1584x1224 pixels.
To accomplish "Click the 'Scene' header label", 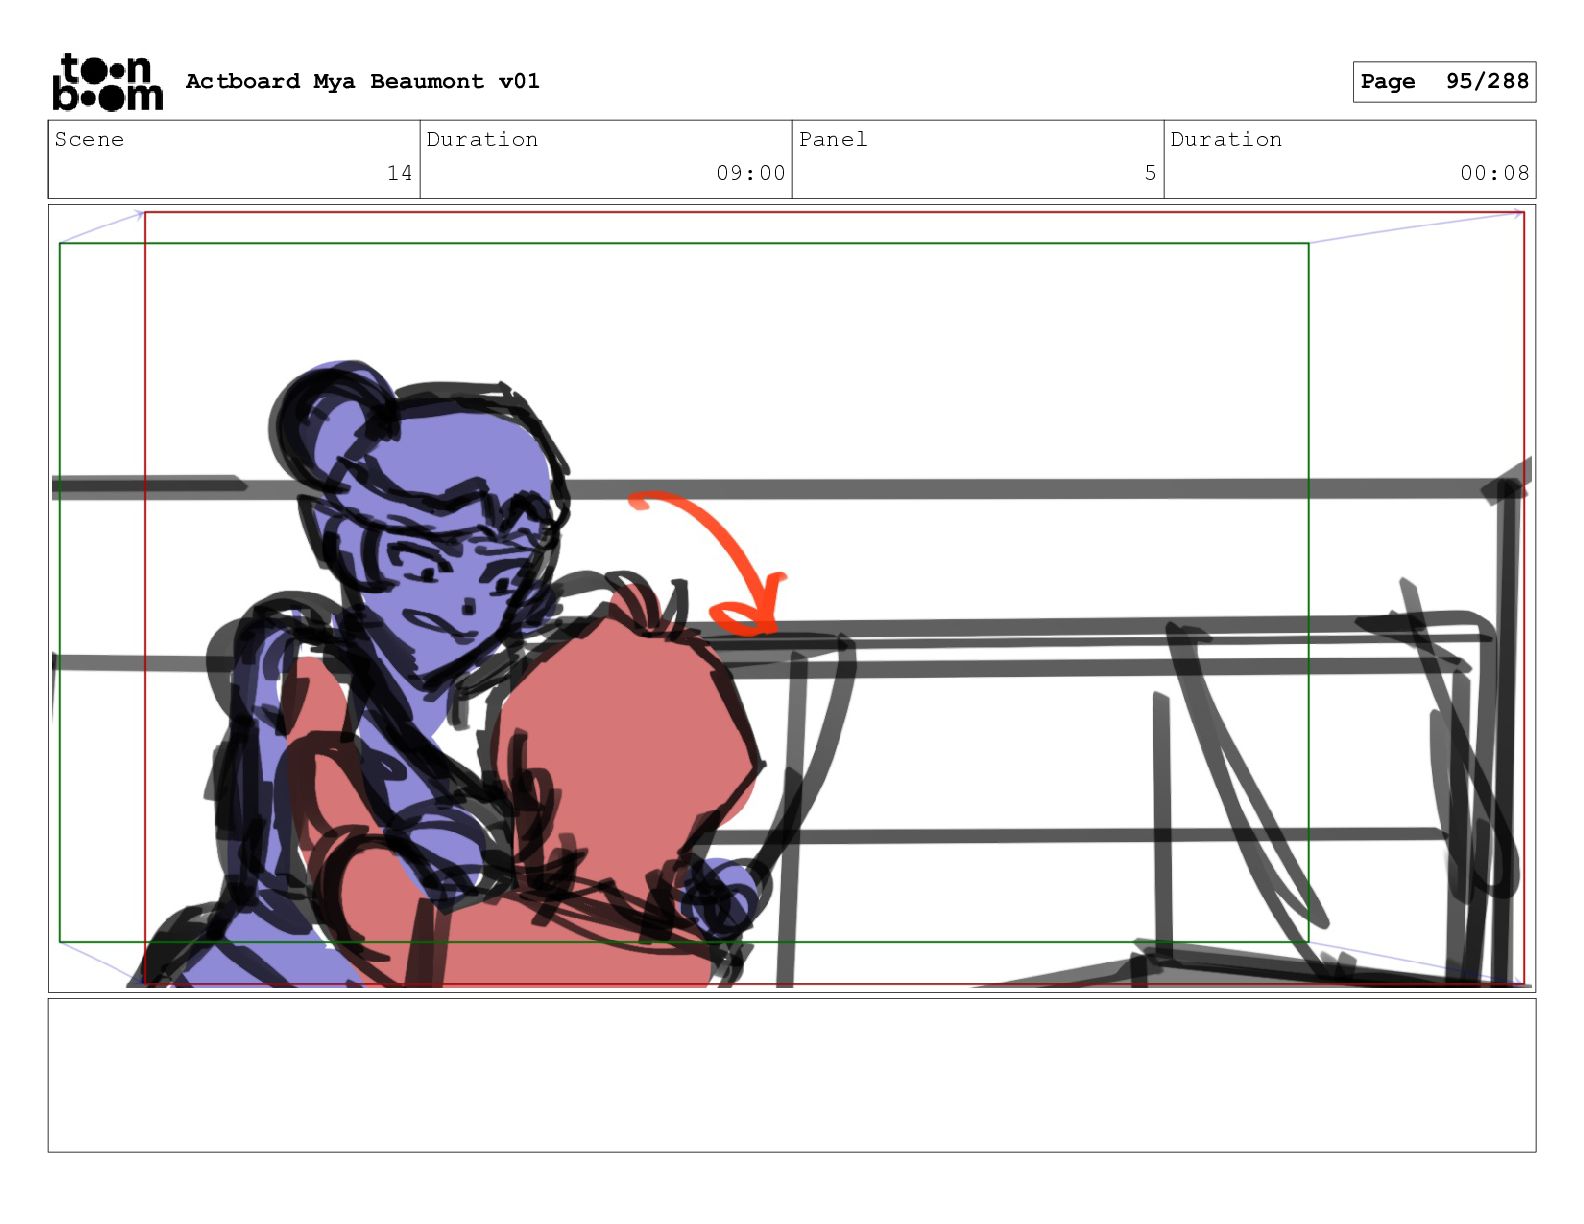I will (x=89, y=139).
